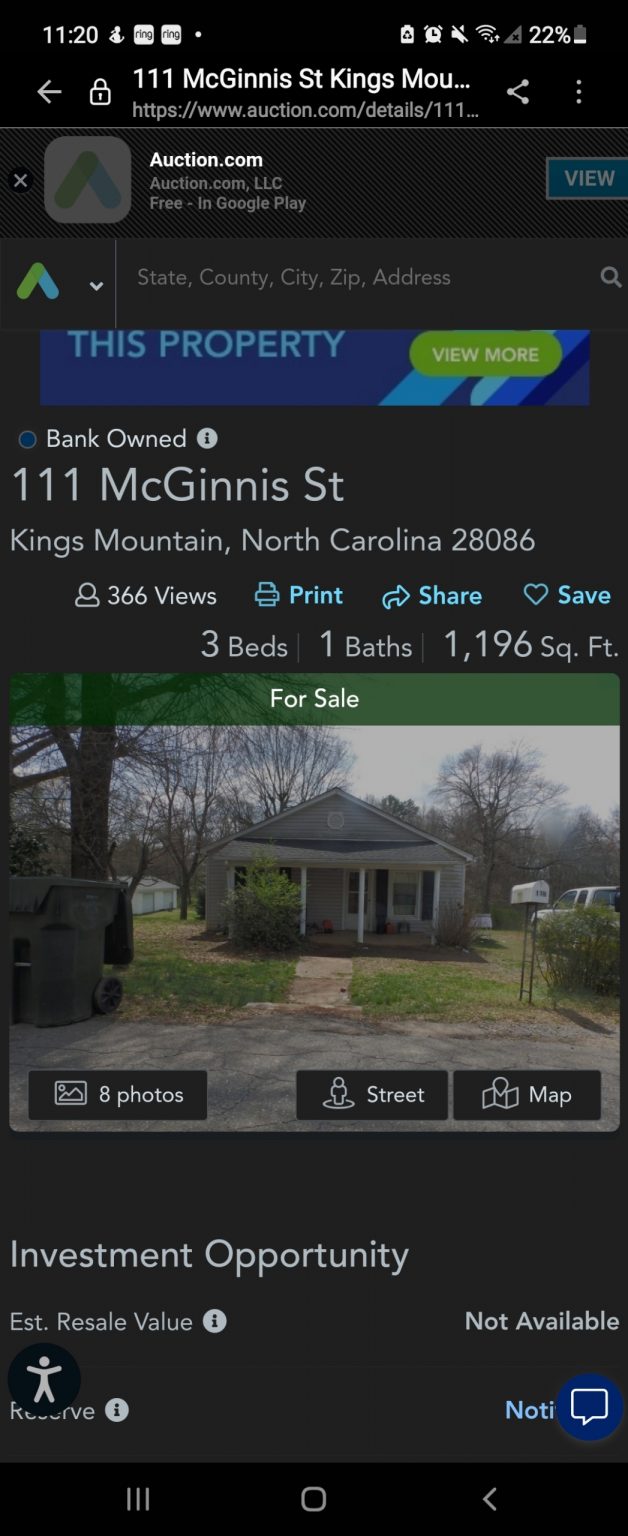Share the 111 McGinnis St listing
The width and height of the screenshot is (628, 1536).
[432, 596]
